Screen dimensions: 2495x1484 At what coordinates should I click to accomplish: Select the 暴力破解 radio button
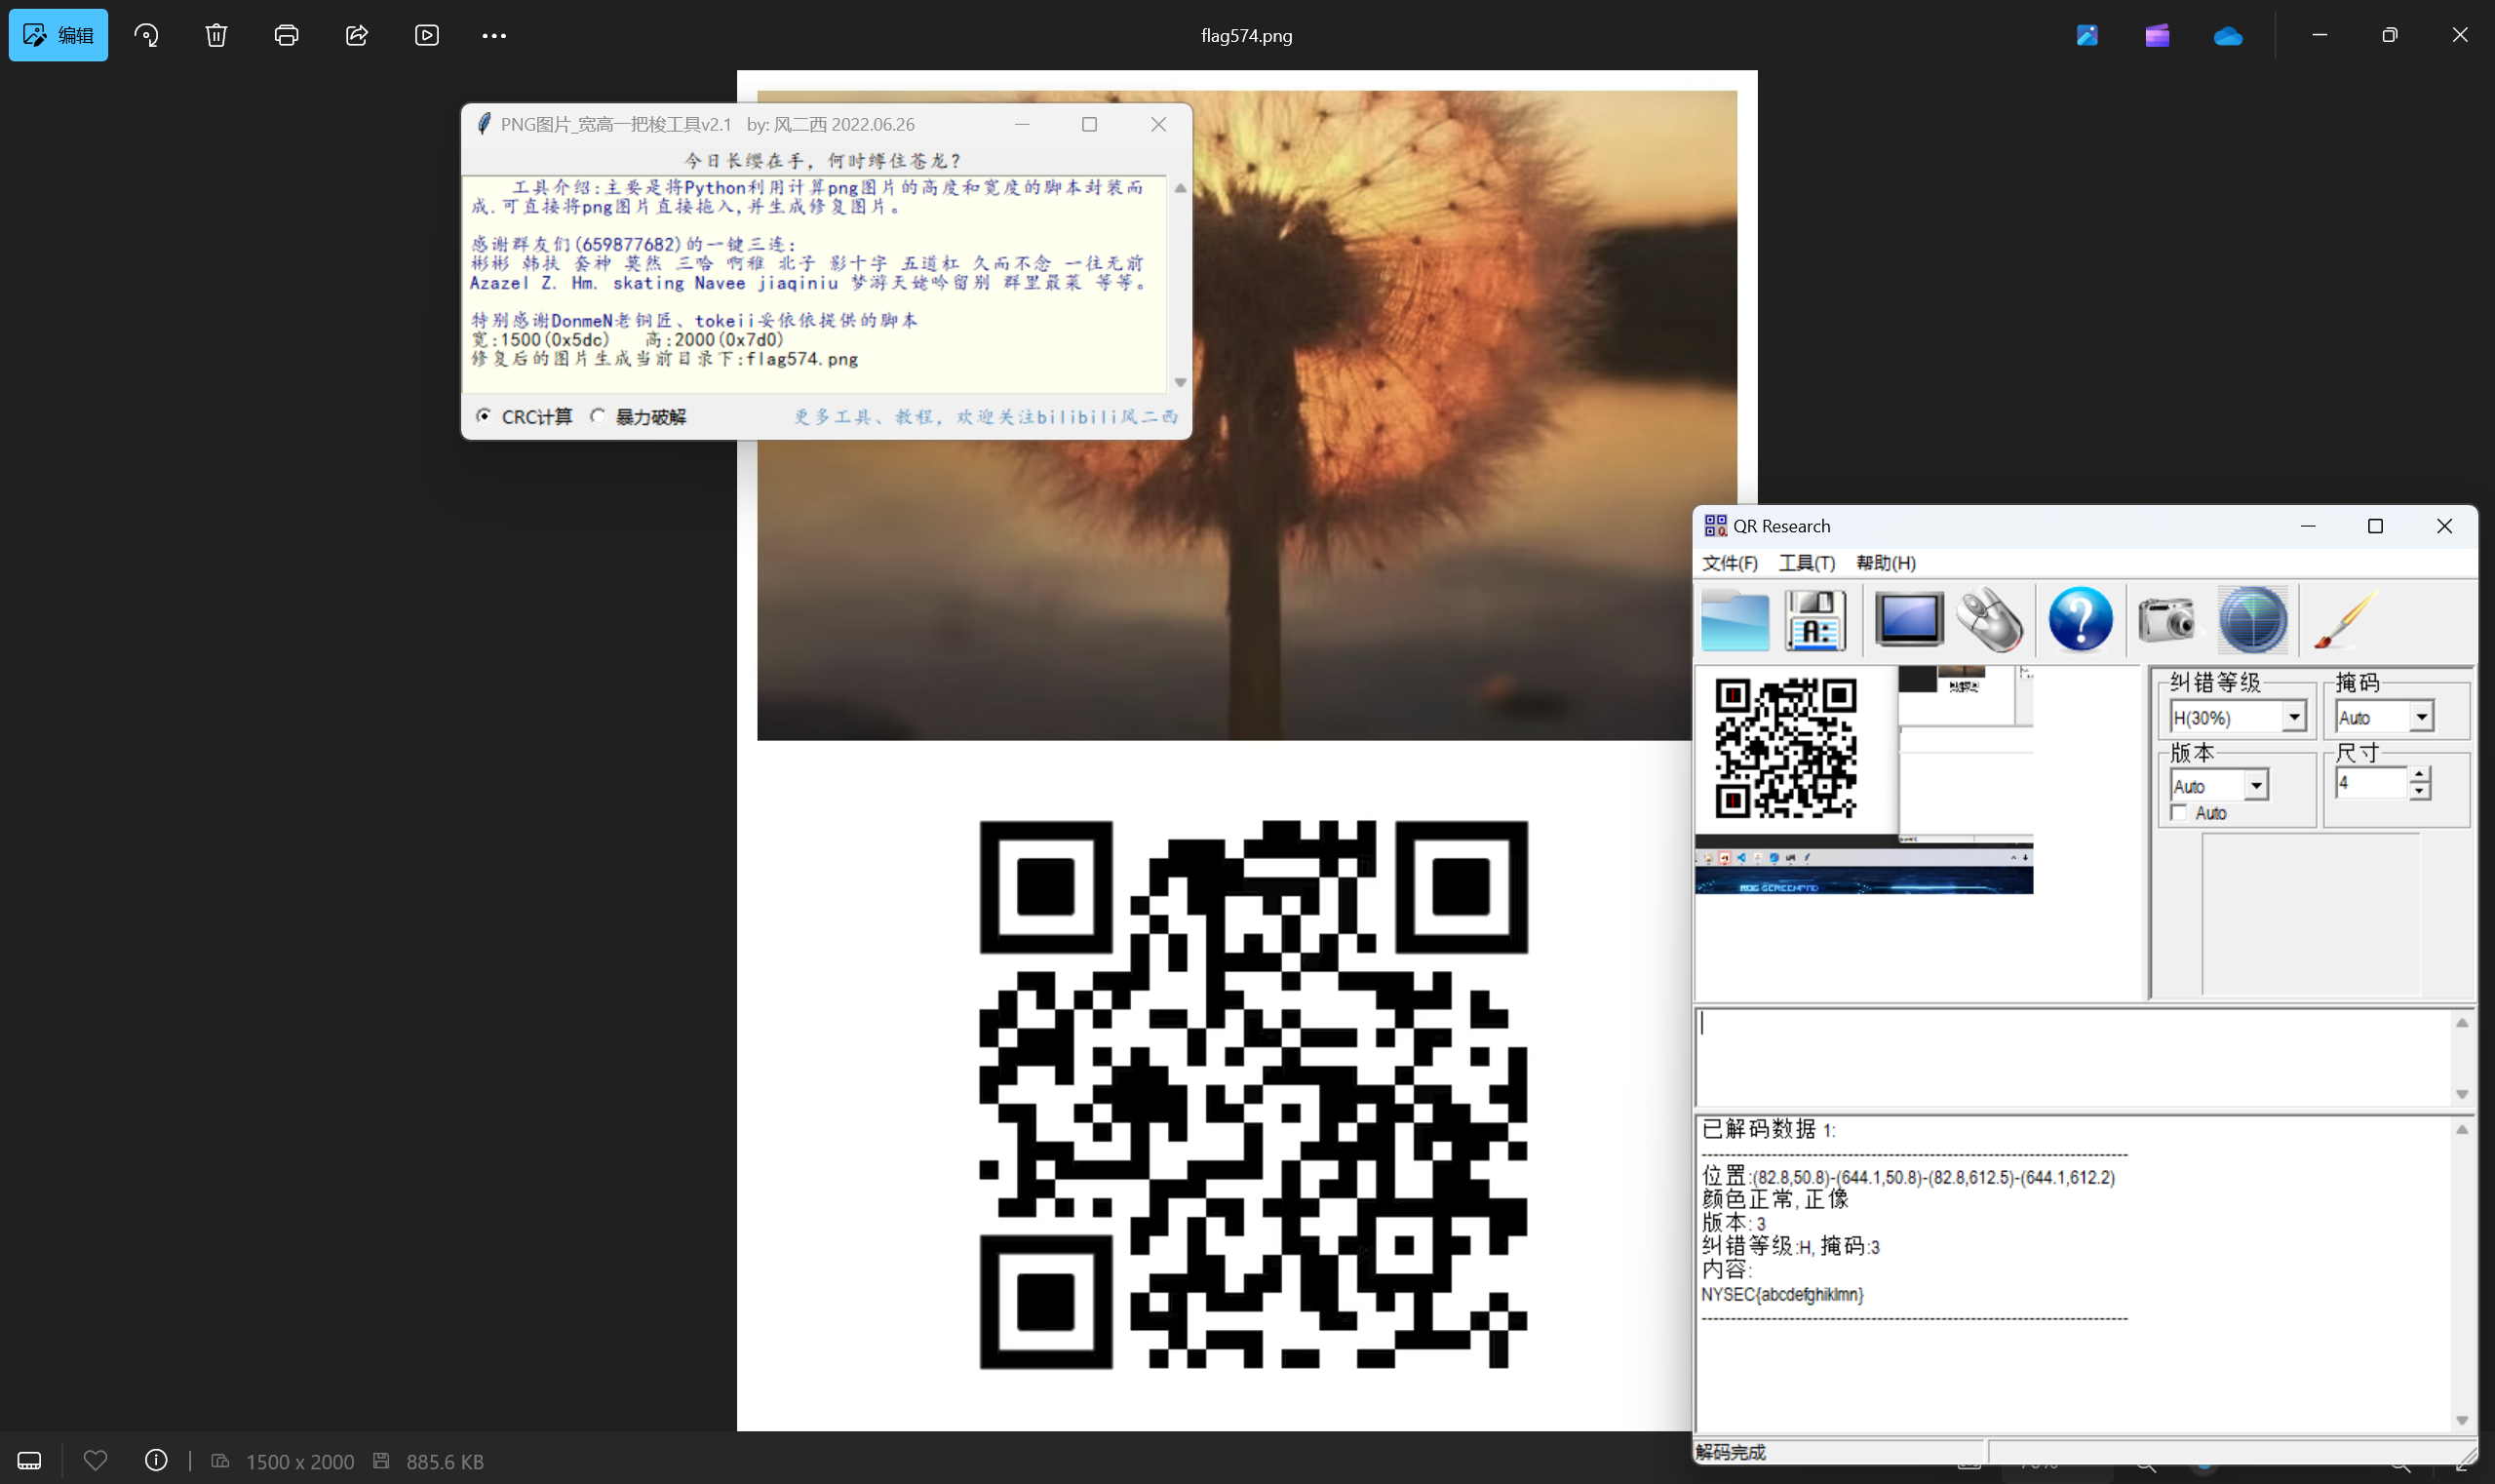click(x=598, y=416)
